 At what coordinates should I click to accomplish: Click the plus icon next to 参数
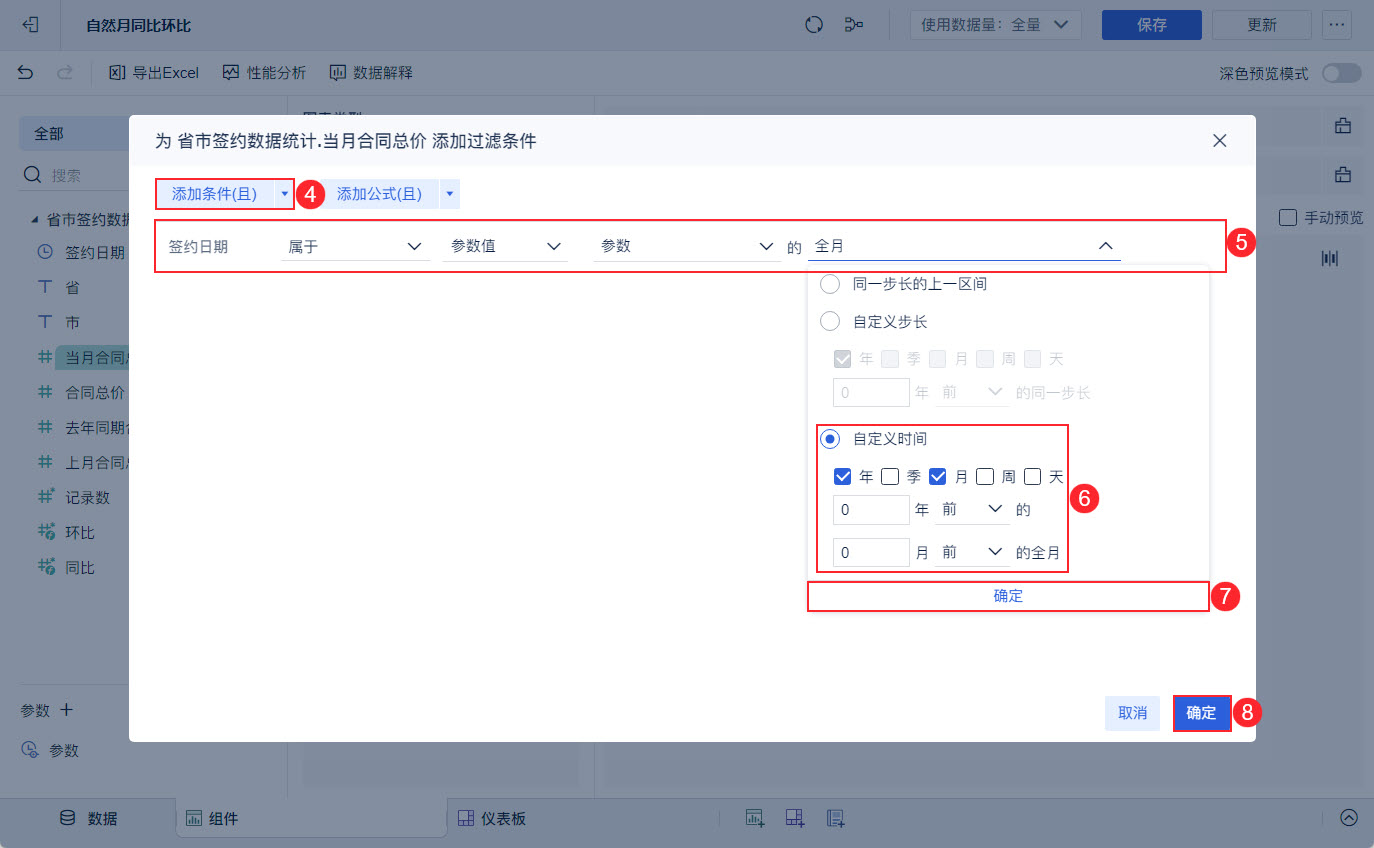67,710
